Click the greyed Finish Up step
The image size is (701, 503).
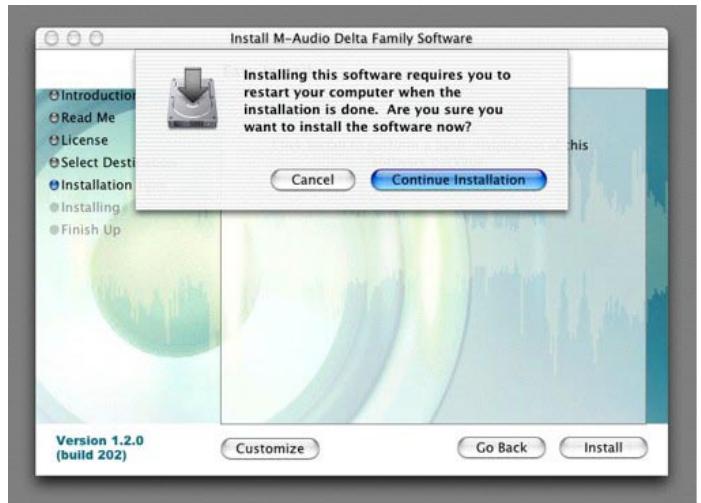click(85, 229)
